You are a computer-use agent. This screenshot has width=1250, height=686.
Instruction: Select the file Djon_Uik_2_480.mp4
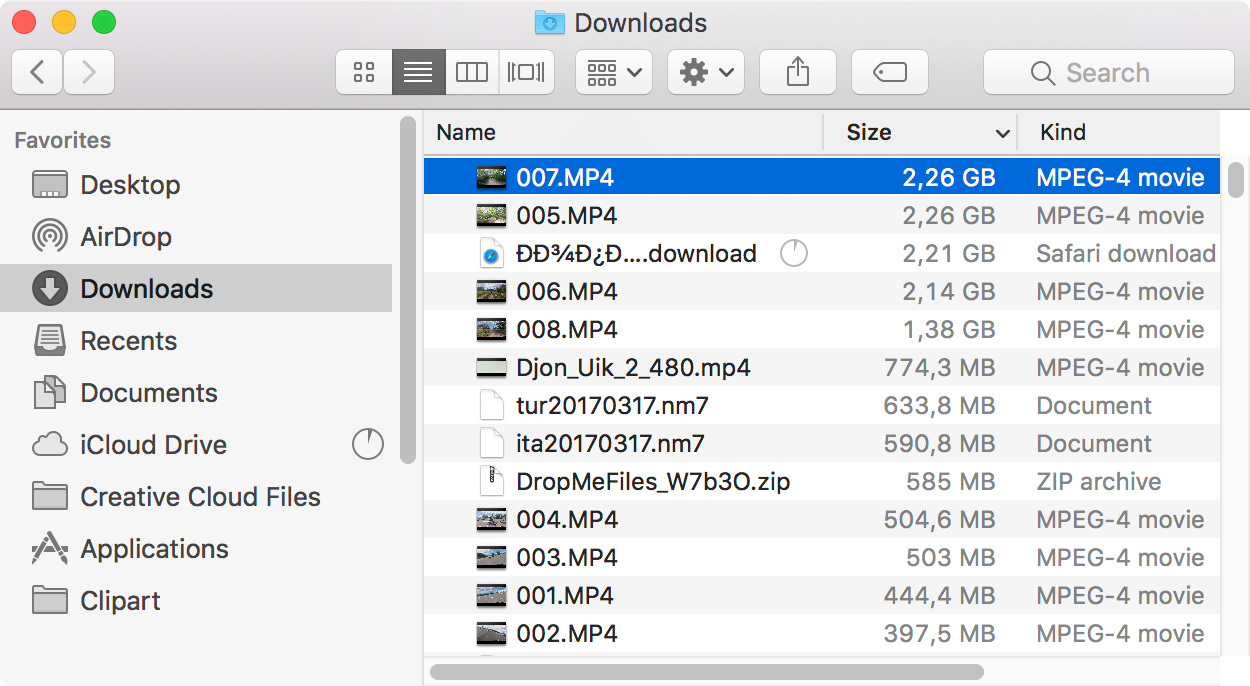pyautogui.click(x=822, y=368)
